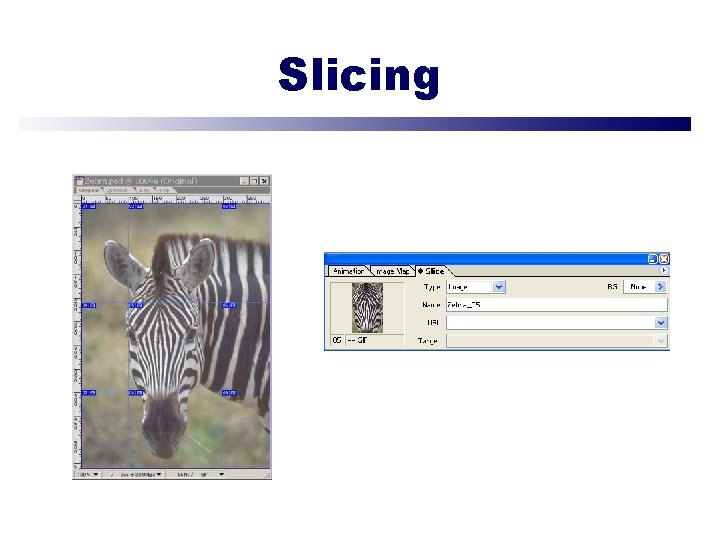Click the slice Name input field
Viewport: 720px width, 540px height.
coord(557,305)
